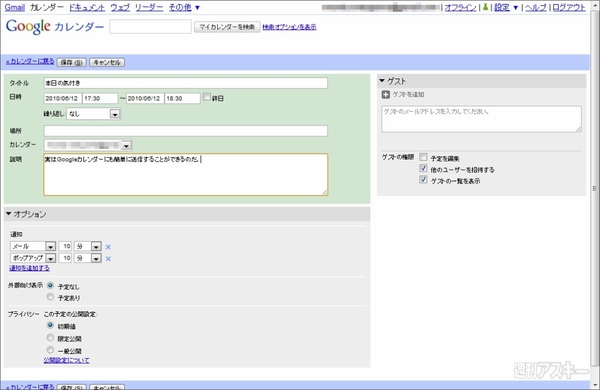Open the 分 unit dropdown in ポップアップ row
Image resolution: width=600 pixels, height=390 pixels.
click(x=88, y=258)
